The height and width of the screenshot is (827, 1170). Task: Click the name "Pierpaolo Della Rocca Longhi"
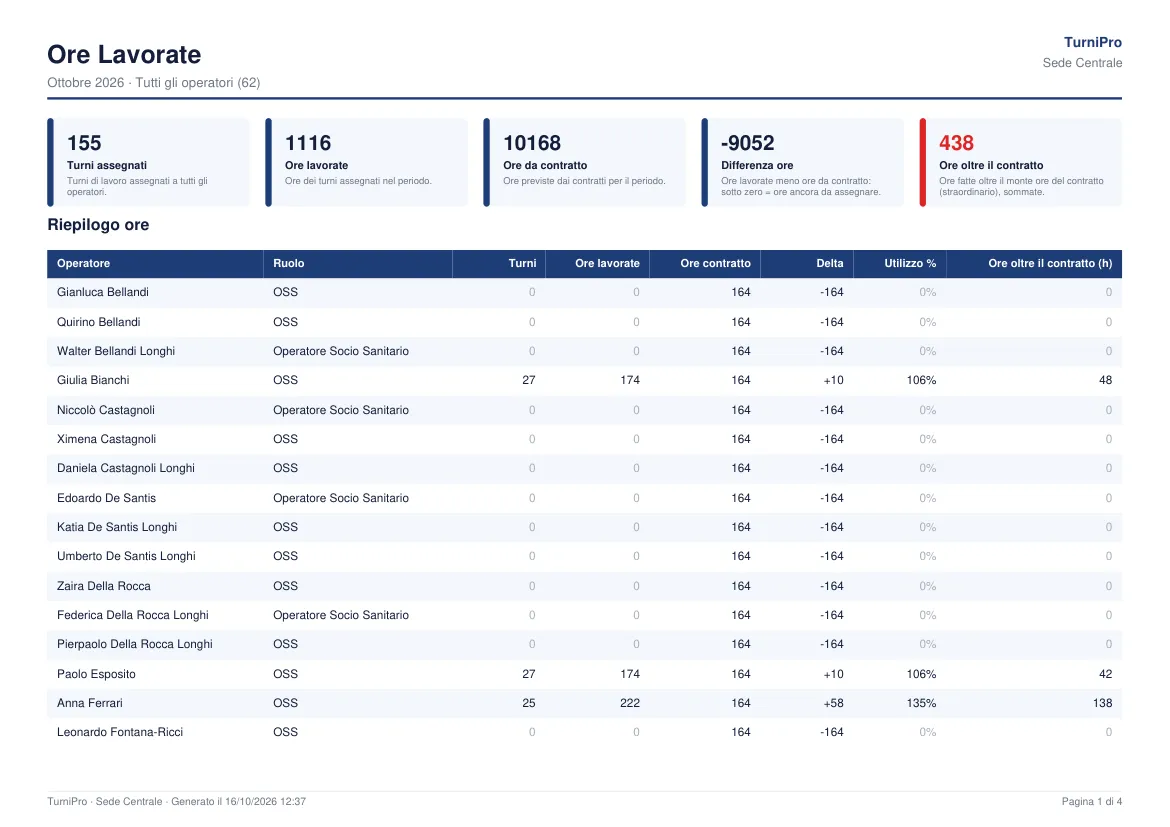[x=135, y=644]
